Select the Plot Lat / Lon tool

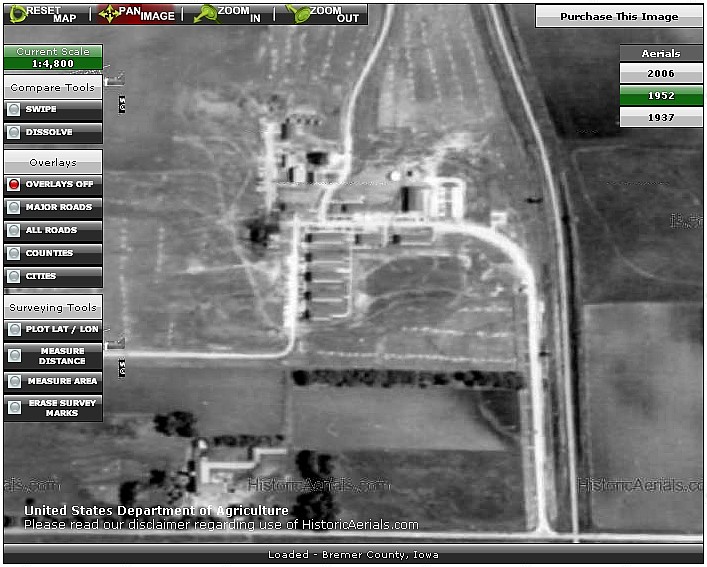click(53, 329)
